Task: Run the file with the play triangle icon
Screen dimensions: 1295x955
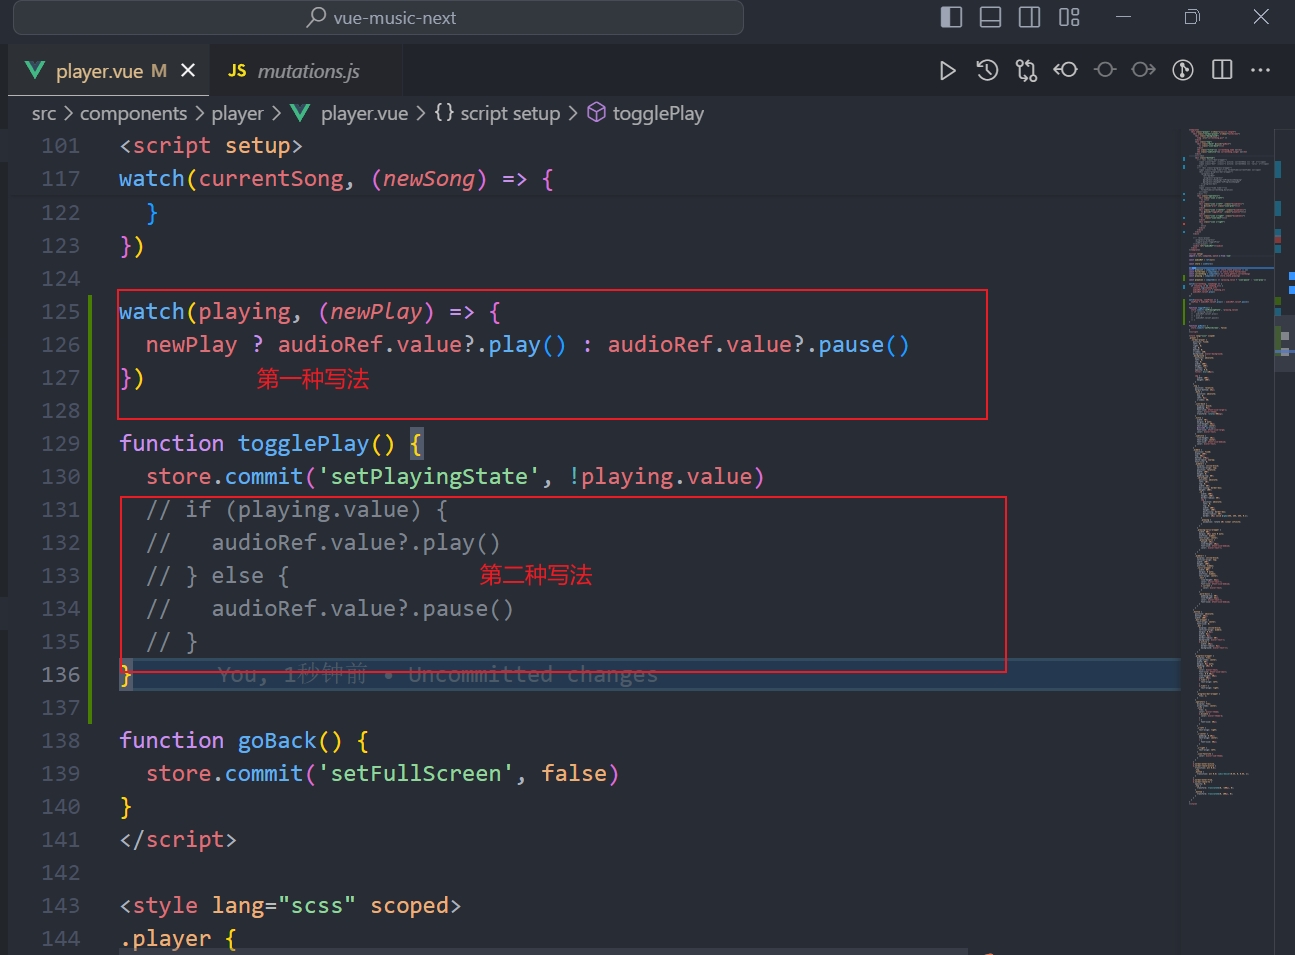Action: pos(947,70)
